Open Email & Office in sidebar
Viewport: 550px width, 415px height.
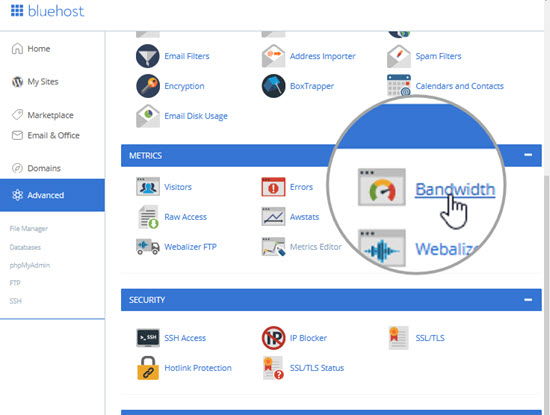[x=46, y=135]
